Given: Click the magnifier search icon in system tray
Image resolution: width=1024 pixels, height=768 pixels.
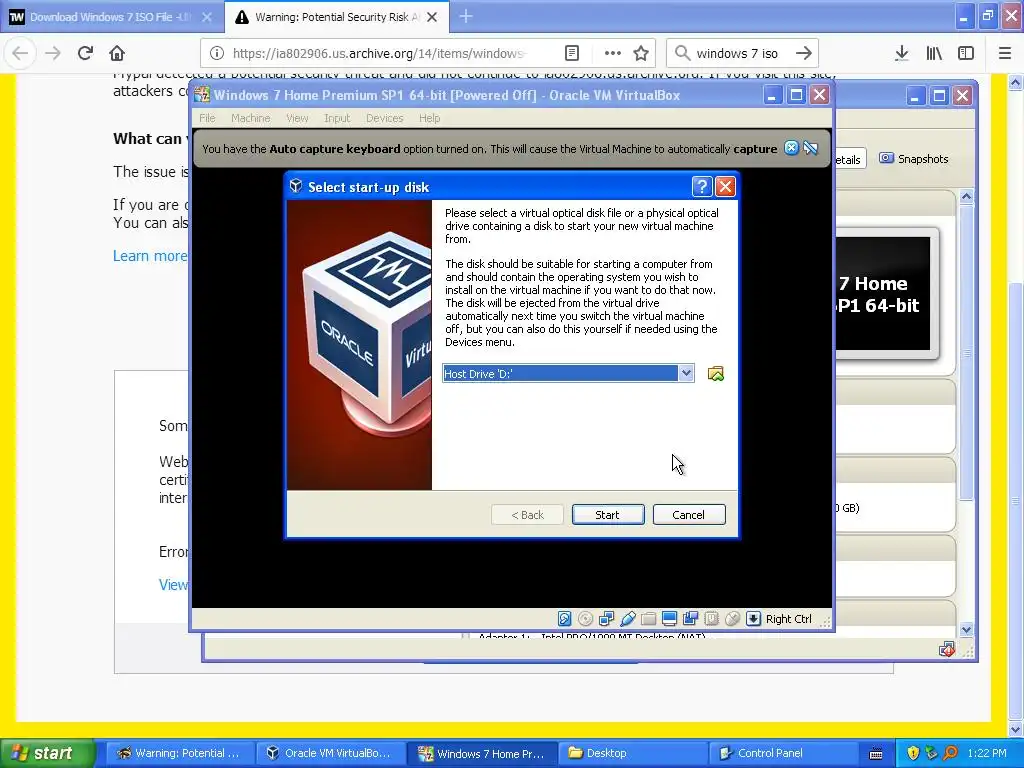Looking at the screenshot, I should point(950,753).
